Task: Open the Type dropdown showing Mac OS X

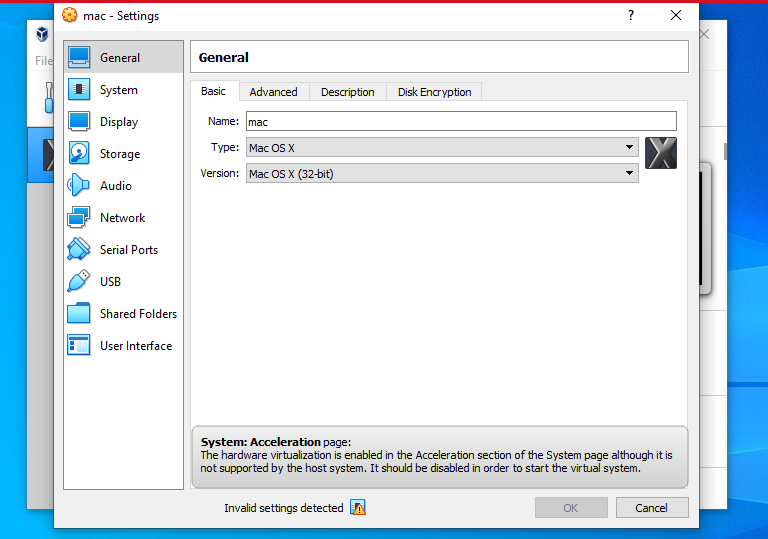Action: [x=442, y=147]
